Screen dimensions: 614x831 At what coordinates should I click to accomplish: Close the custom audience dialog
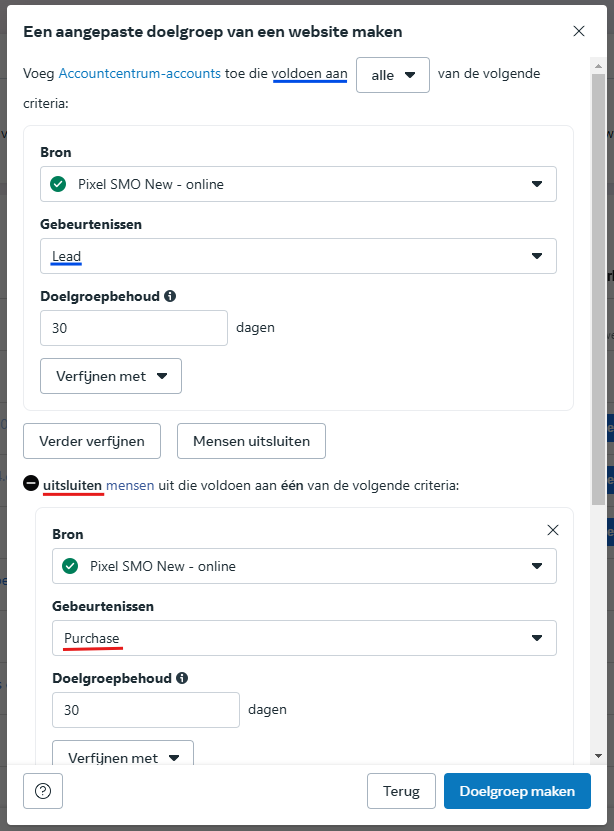(579, 31)
